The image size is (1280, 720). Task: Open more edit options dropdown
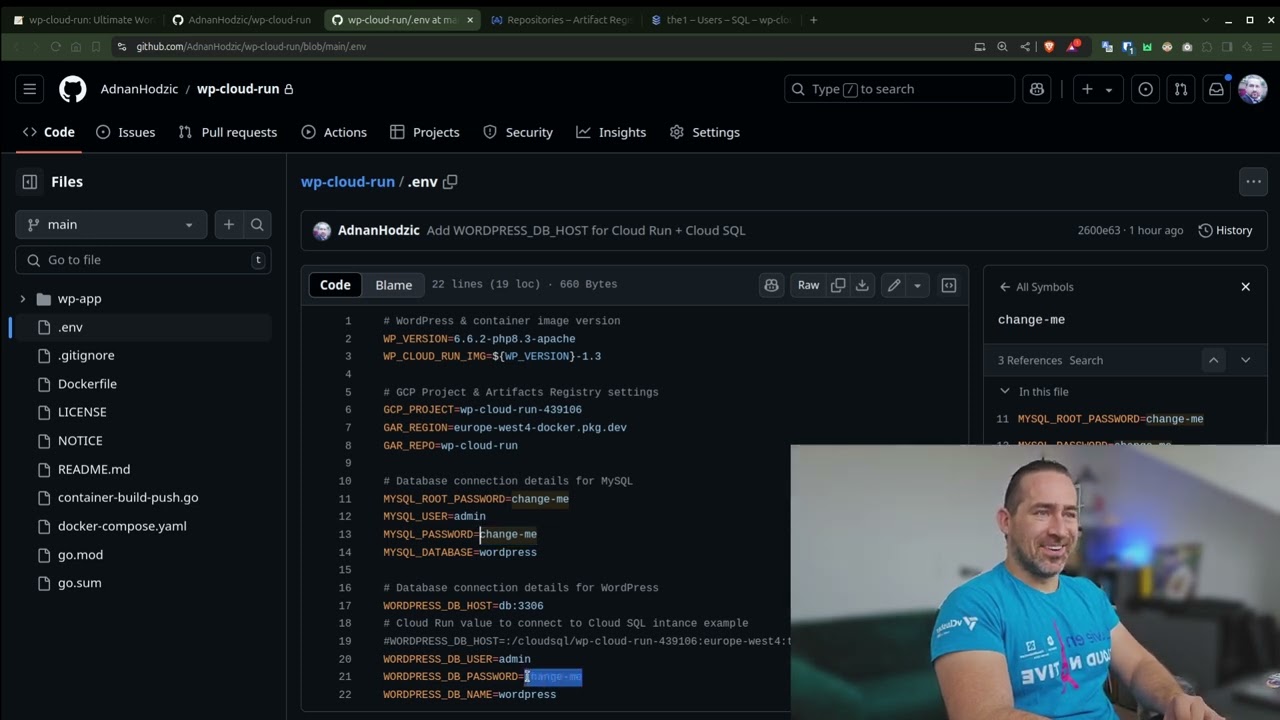(x=917, y=285)
